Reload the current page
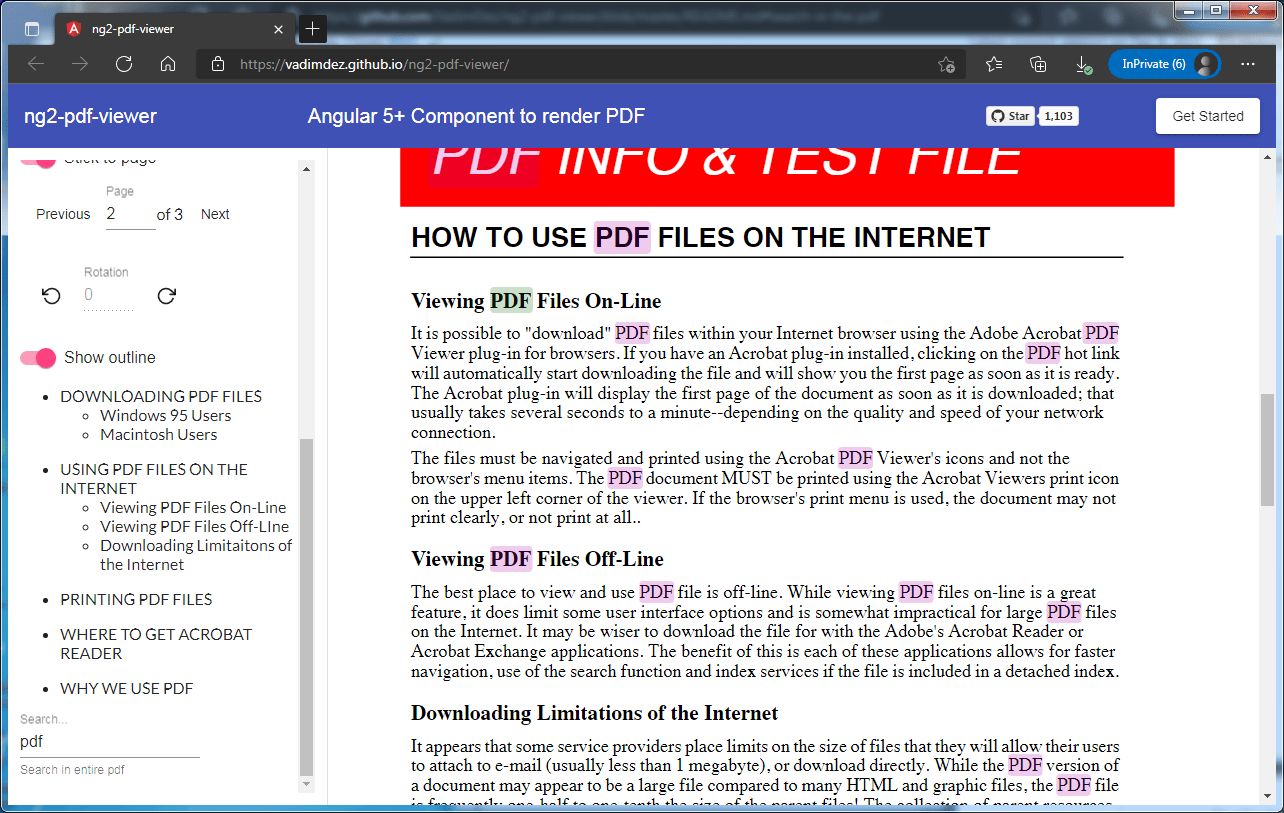The height and width of the screenshot is (813, 1284). pos(123,63)
